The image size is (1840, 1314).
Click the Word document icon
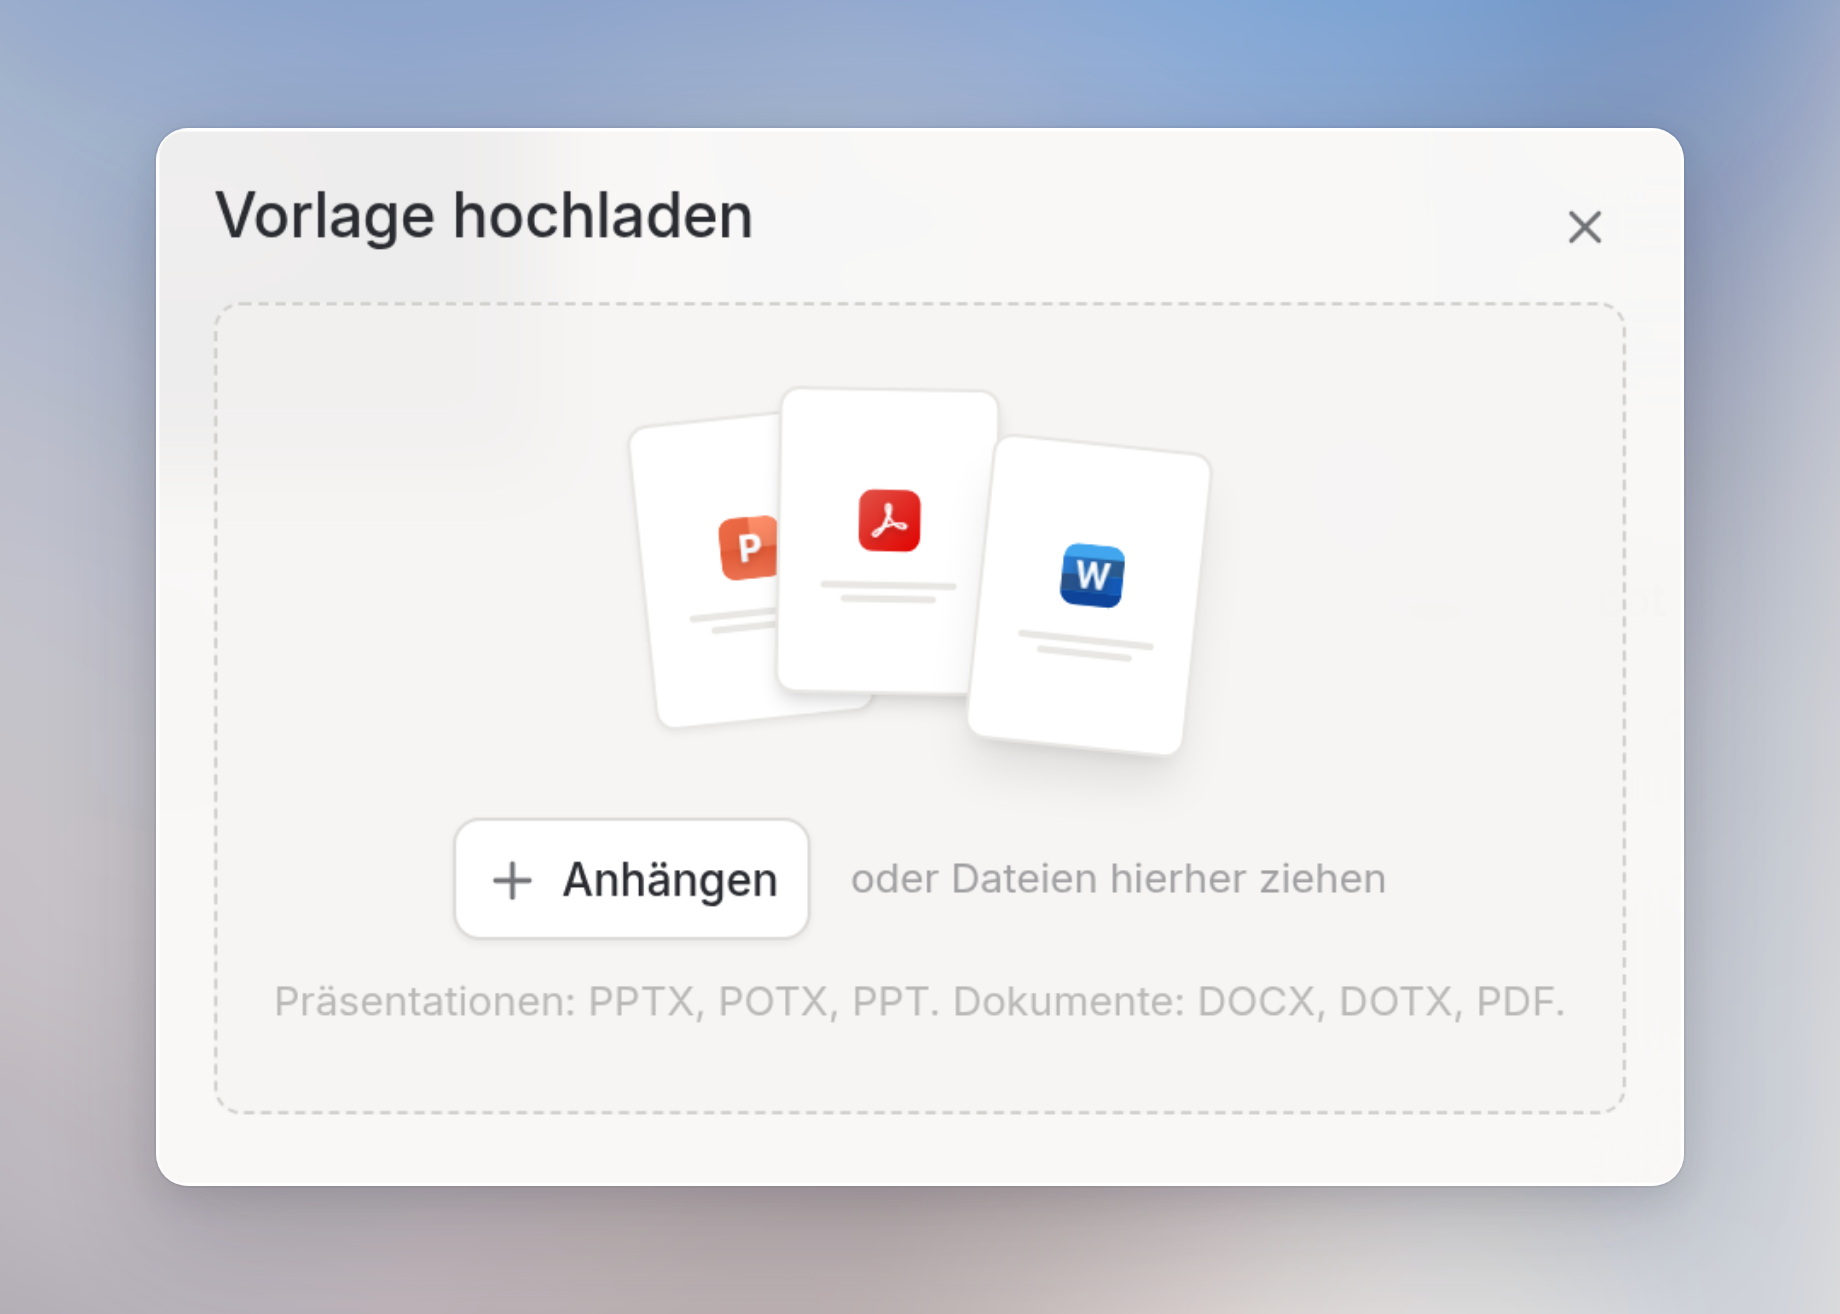1092,575
